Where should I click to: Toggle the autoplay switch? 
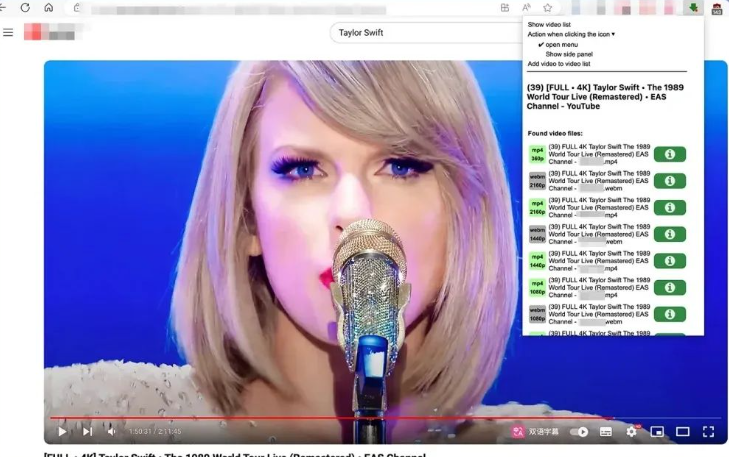tap(579, 432)
